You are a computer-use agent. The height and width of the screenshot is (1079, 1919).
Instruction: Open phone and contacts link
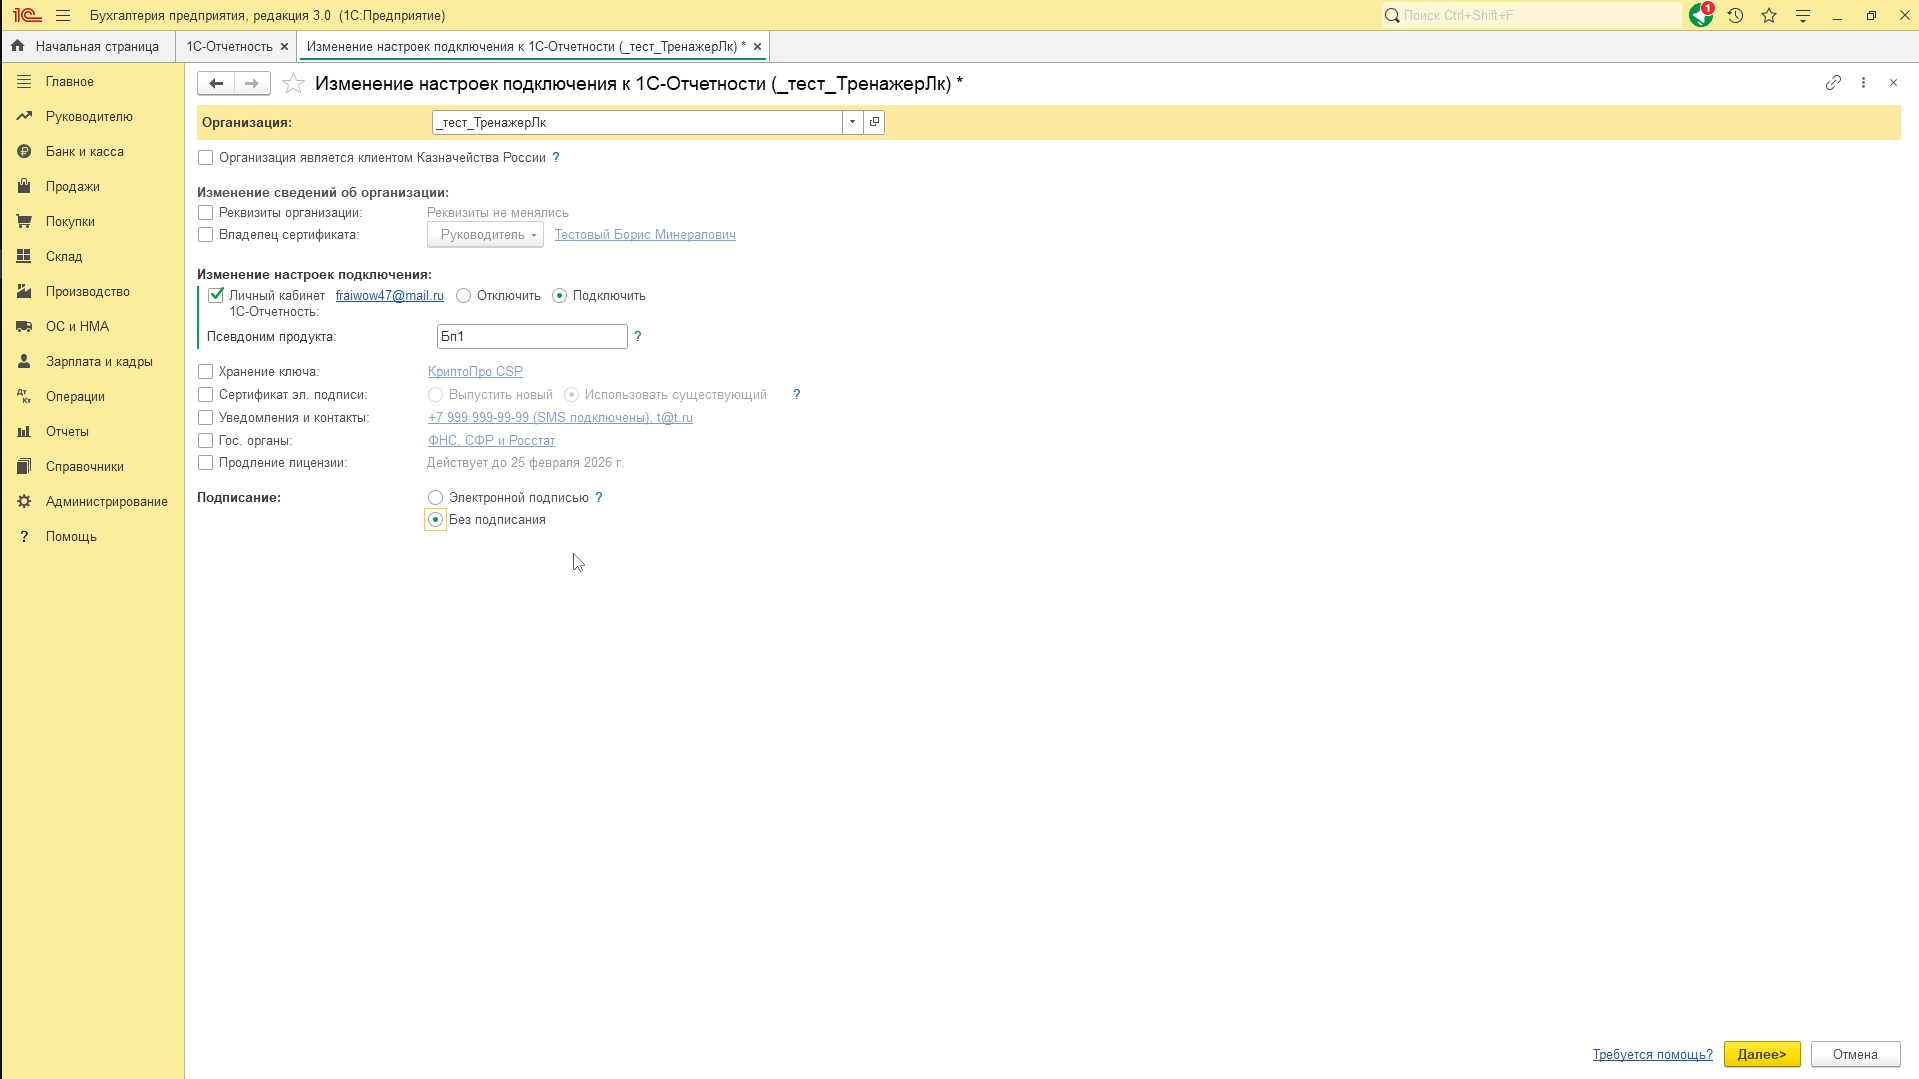click(560, 418)
